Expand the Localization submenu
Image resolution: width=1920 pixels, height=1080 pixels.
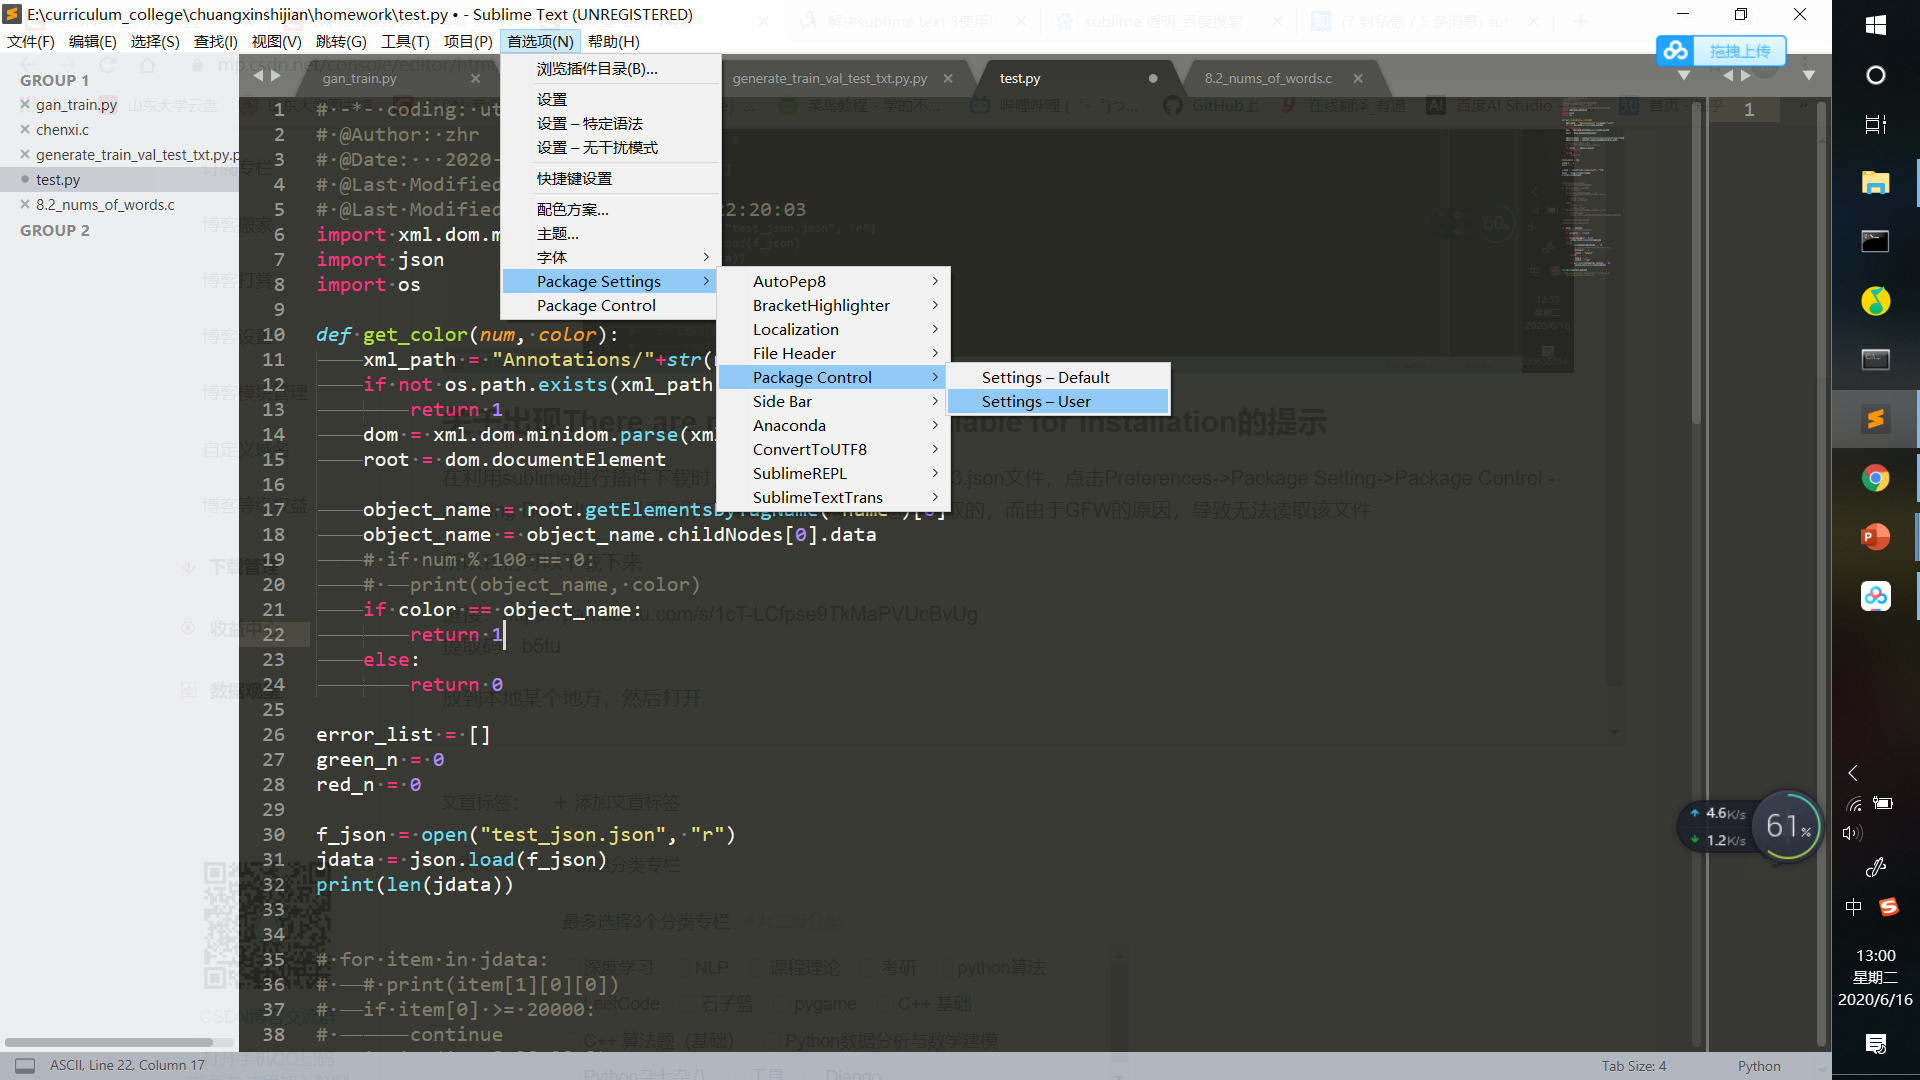click(833, 329)
